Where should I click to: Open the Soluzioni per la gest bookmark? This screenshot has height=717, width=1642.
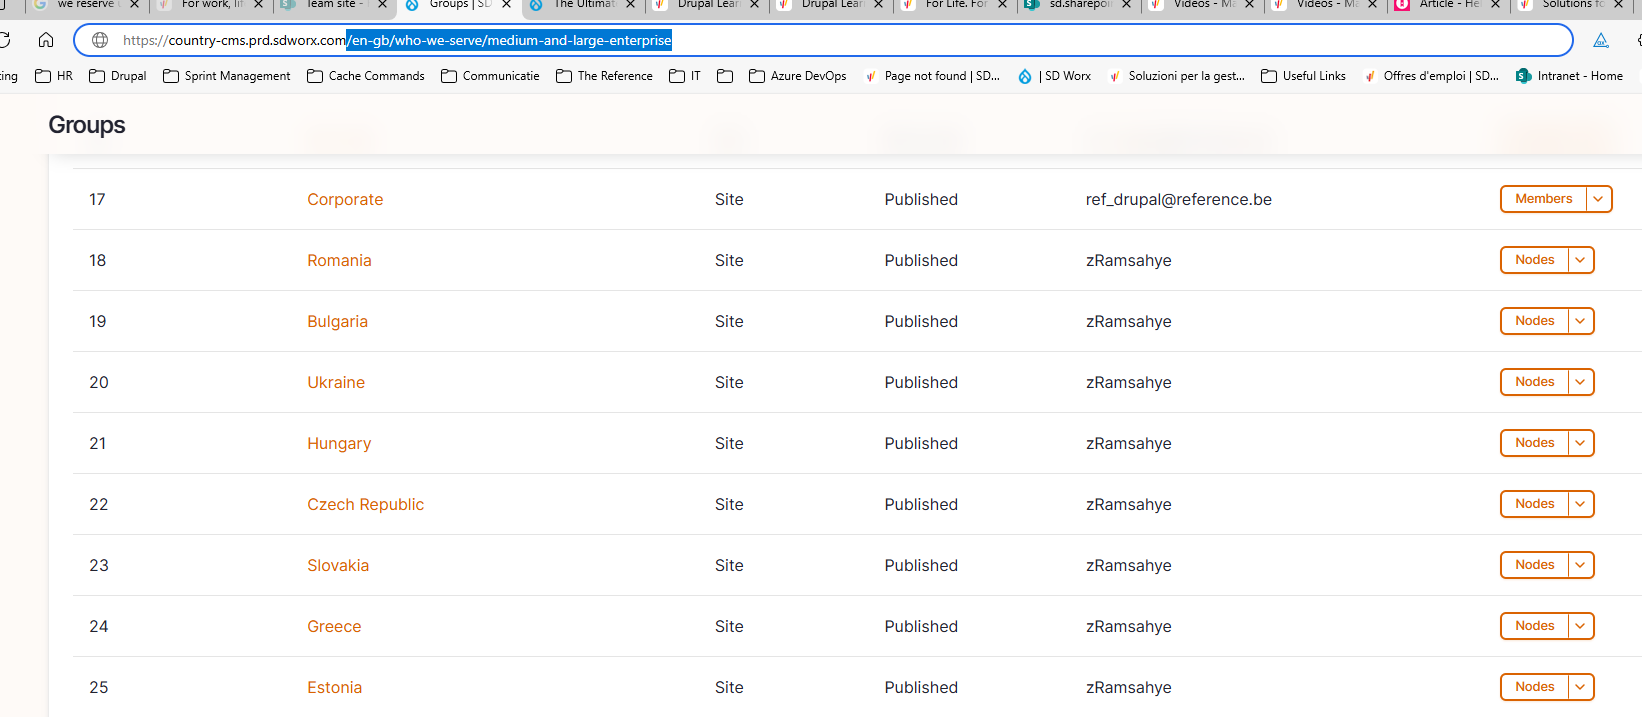point(1176,76)
